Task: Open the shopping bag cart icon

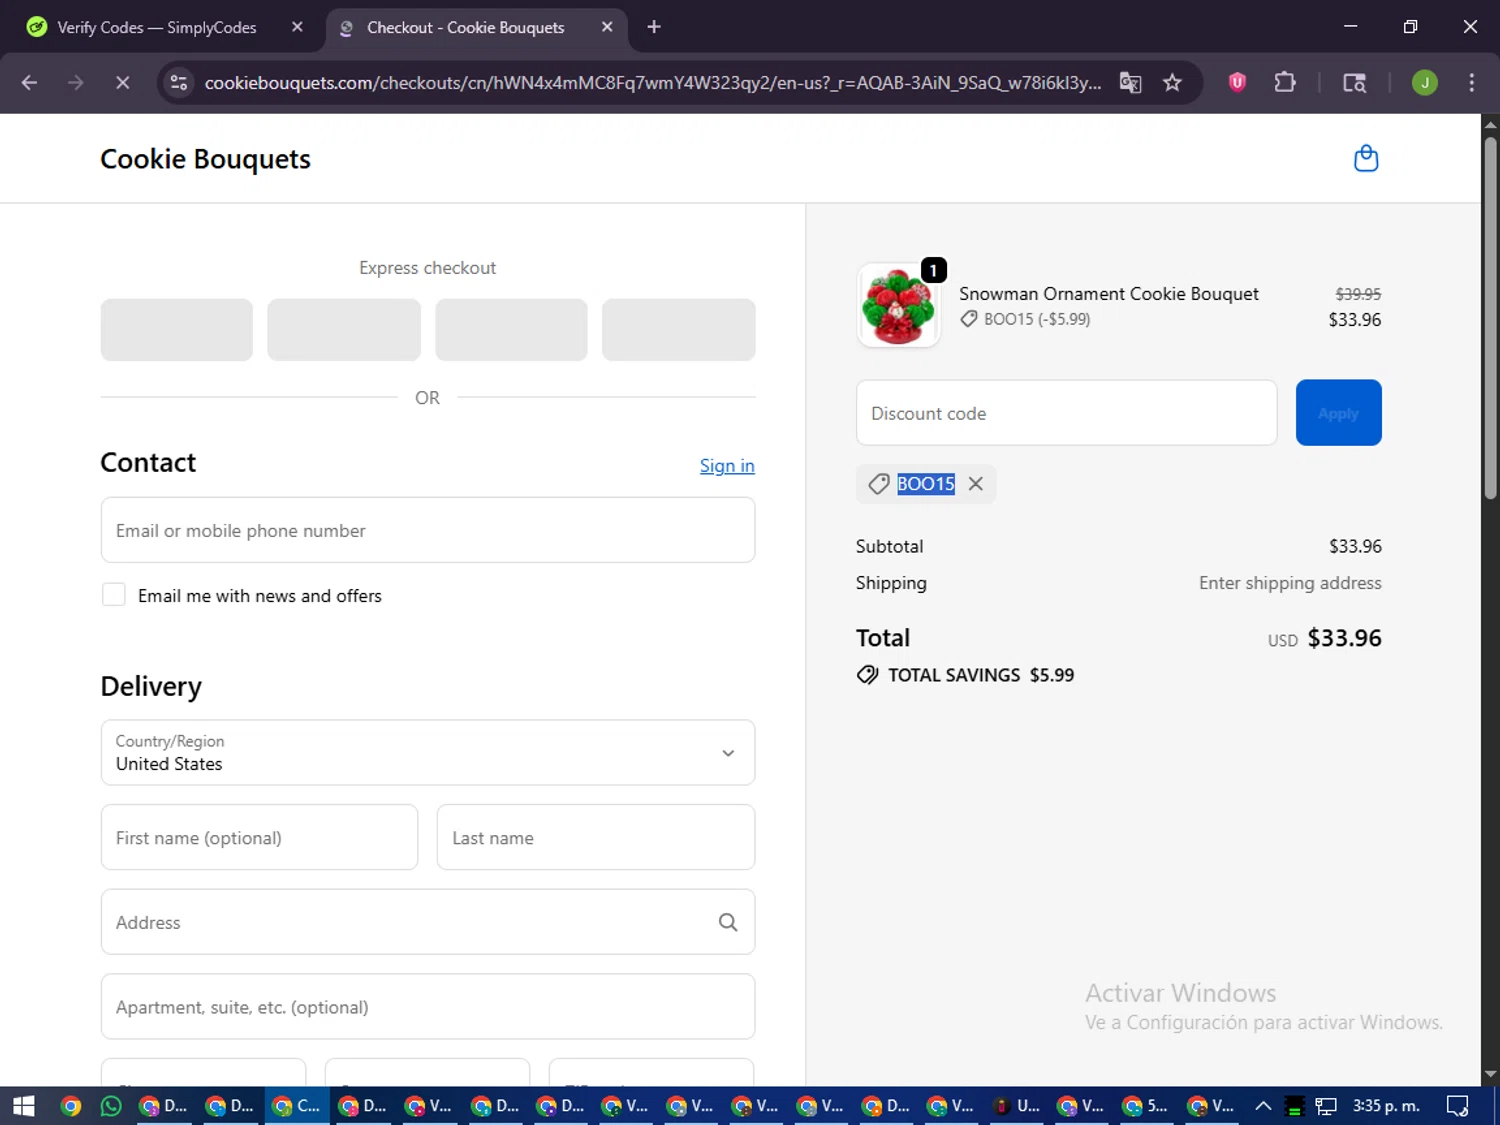Action: click(x=1366, y=159)
